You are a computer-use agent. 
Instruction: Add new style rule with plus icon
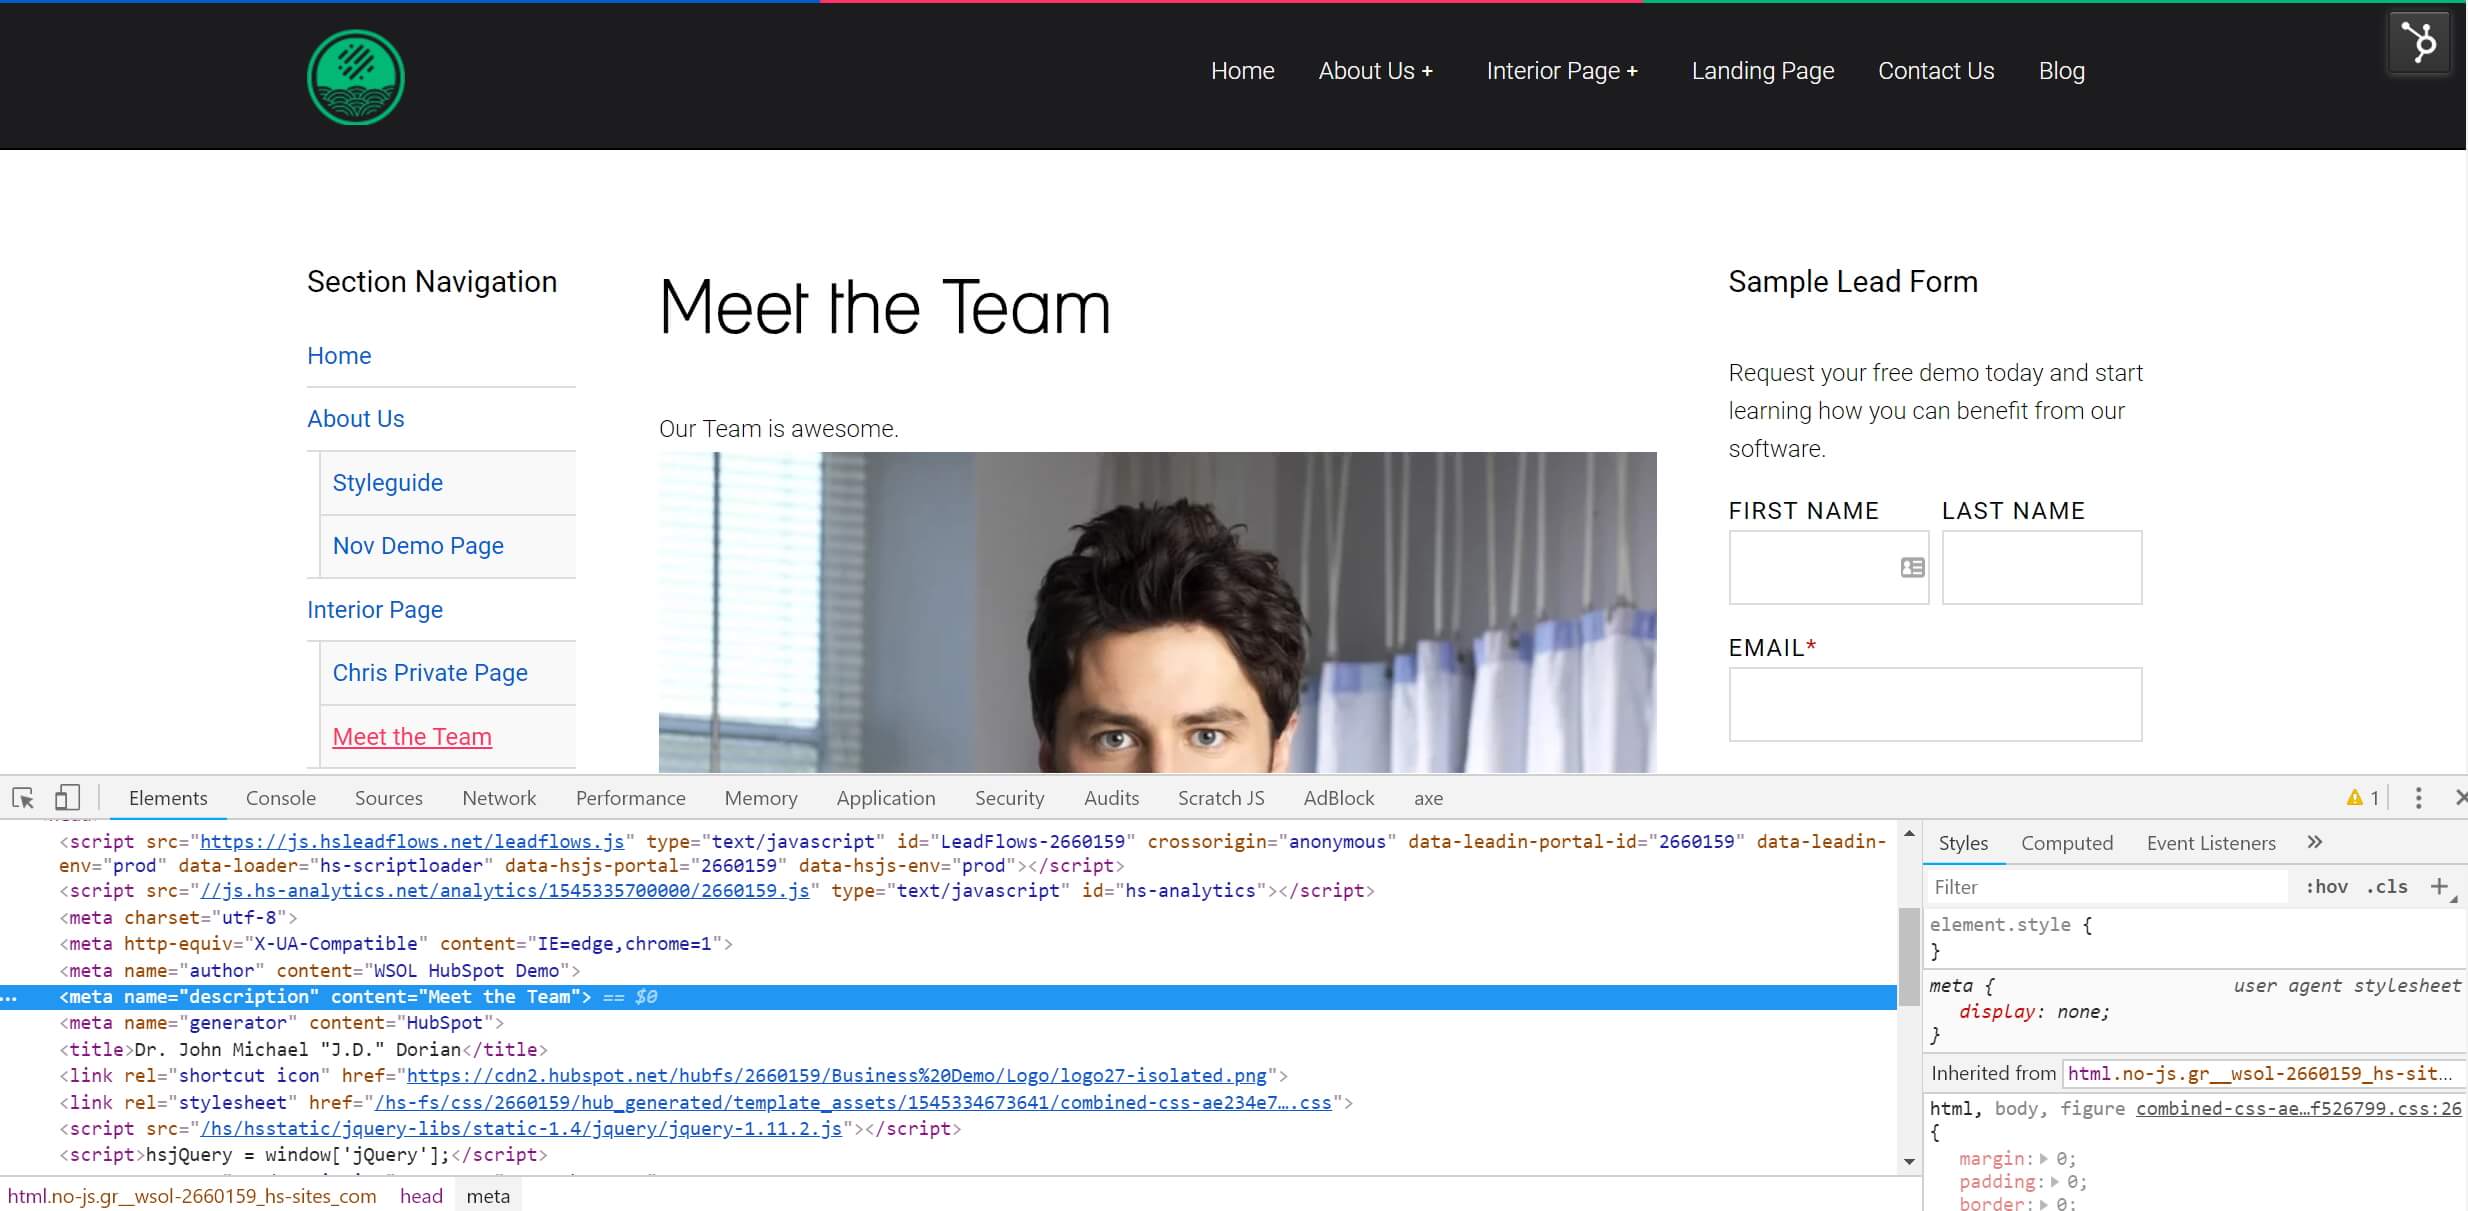[2439, 887]
